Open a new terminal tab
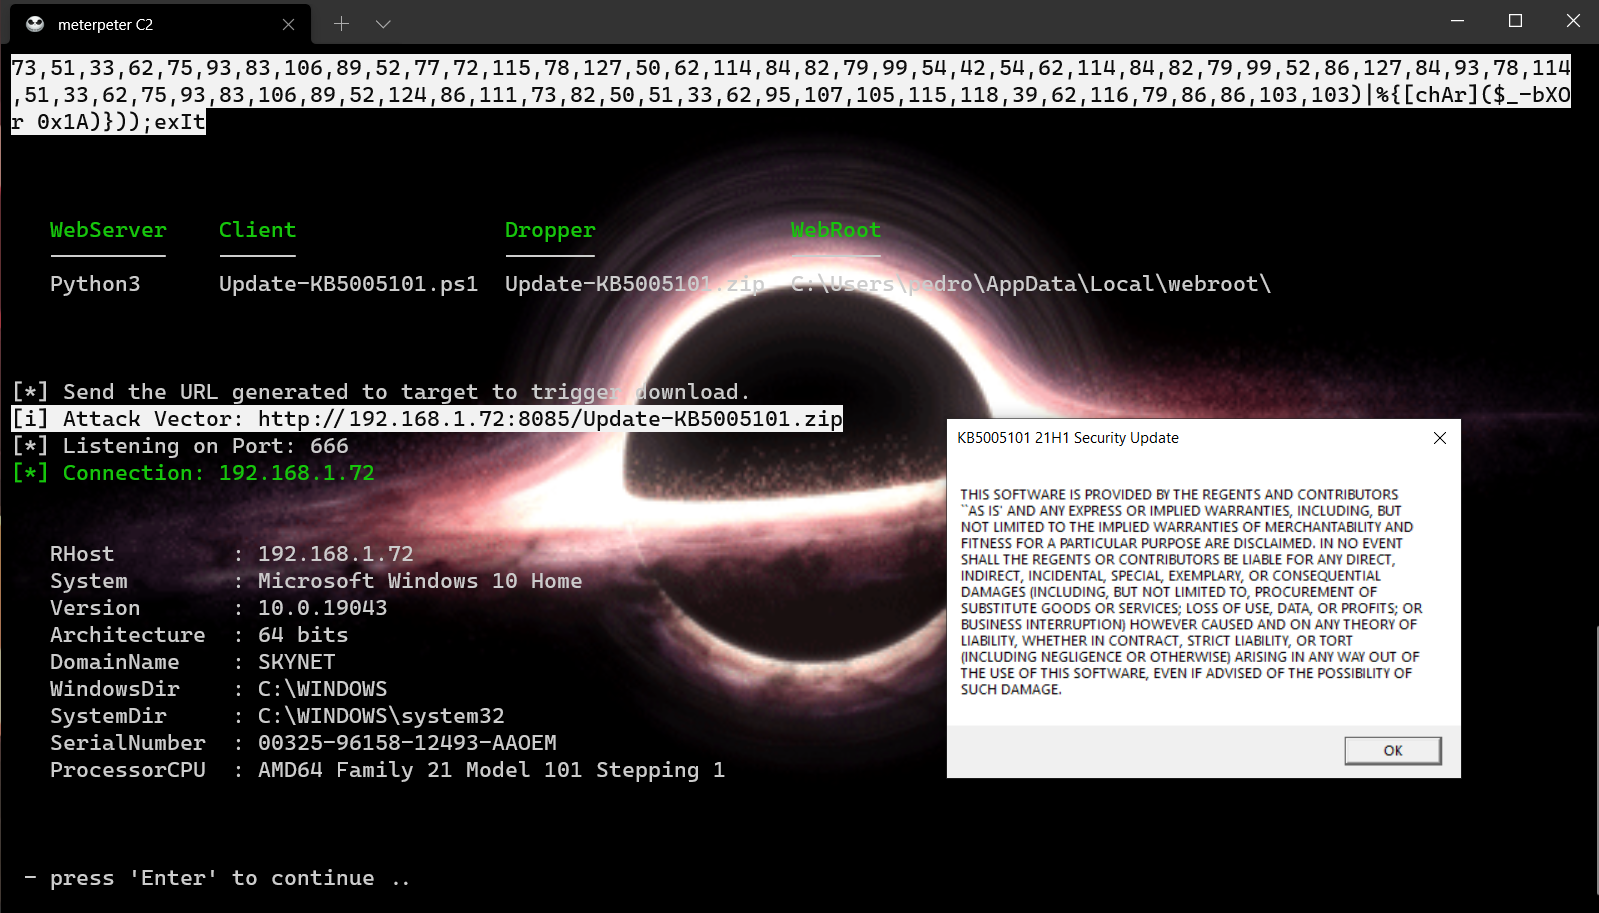Viewport: 1599px width, 913px height. click(341, 23)
